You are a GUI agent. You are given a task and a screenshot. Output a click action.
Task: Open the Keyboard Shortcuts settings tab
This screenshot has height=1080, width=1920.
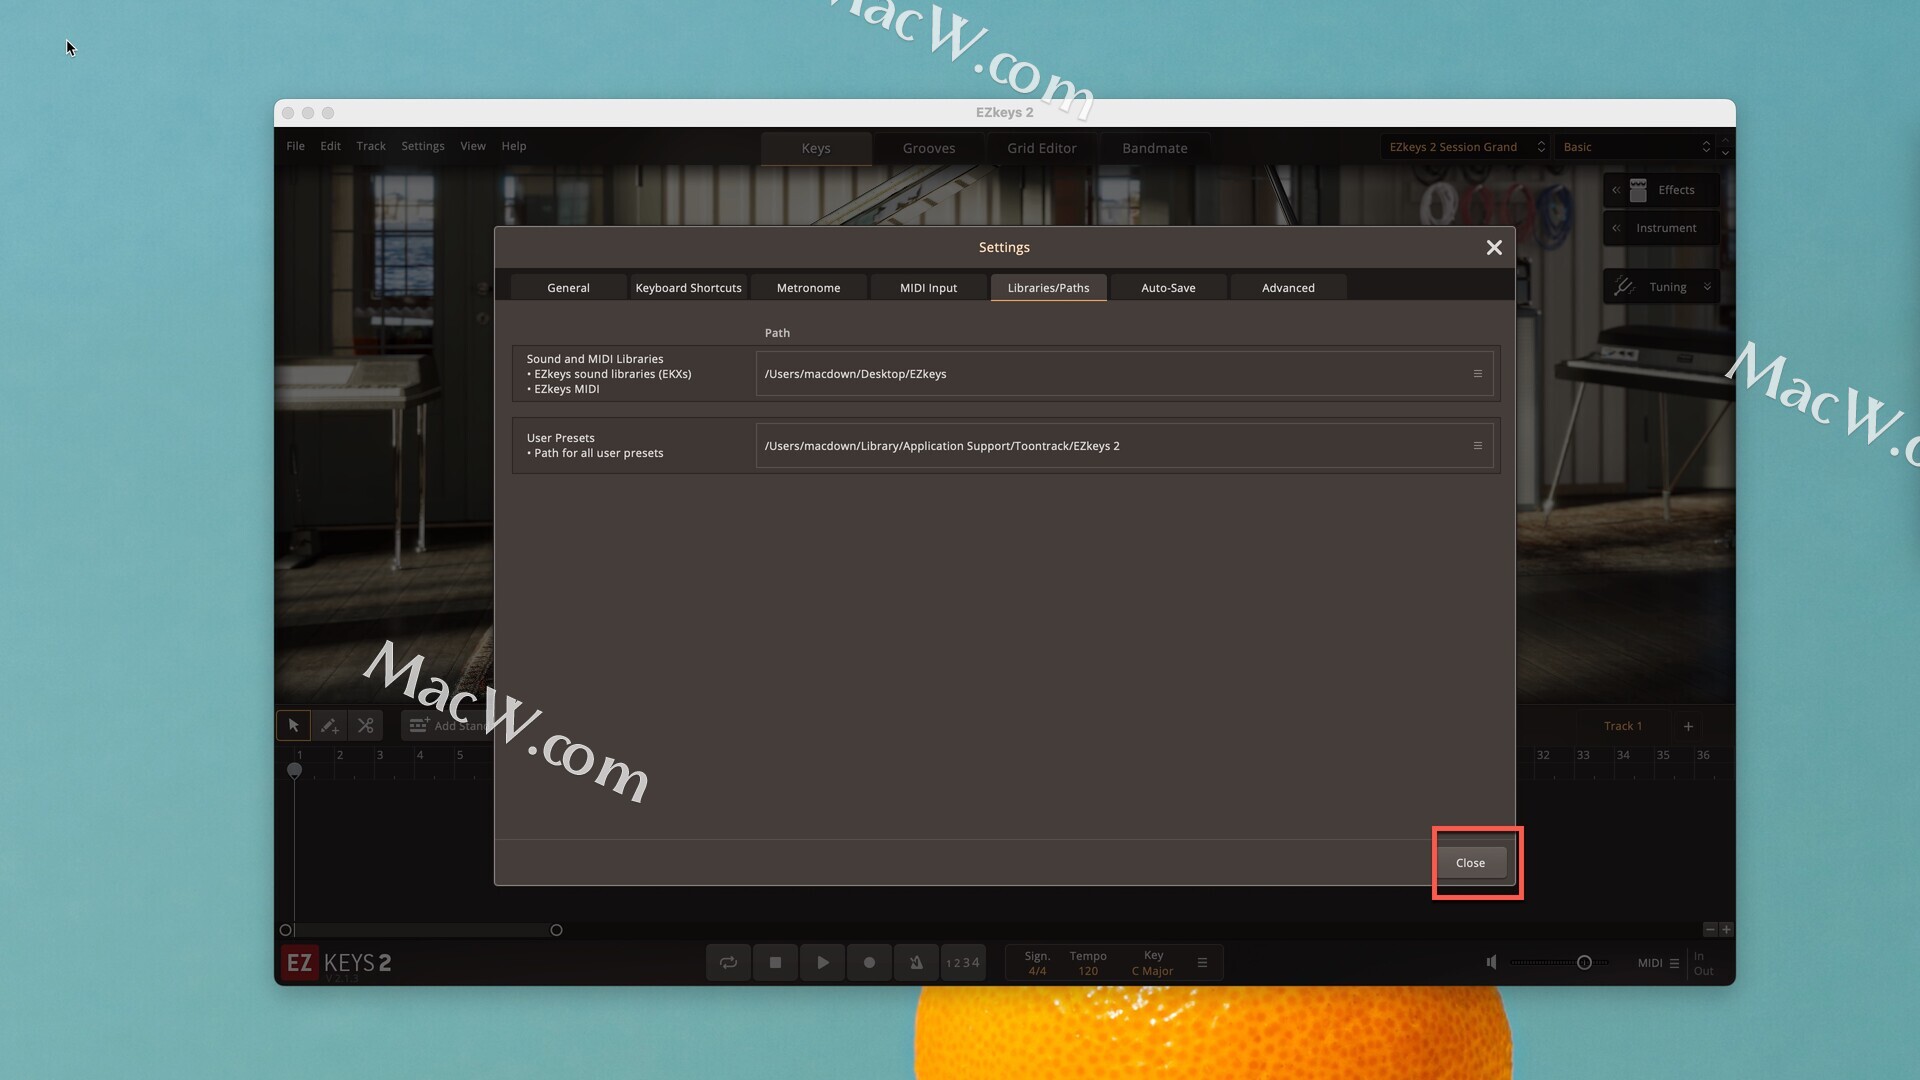coord(688,288)
